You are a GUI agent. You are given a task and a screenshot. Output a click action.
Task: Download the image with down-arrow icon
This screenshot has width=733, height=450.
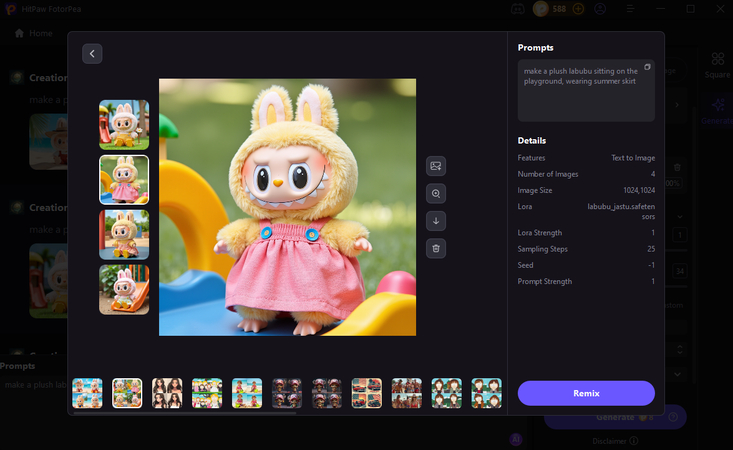(x=436, y=221)
